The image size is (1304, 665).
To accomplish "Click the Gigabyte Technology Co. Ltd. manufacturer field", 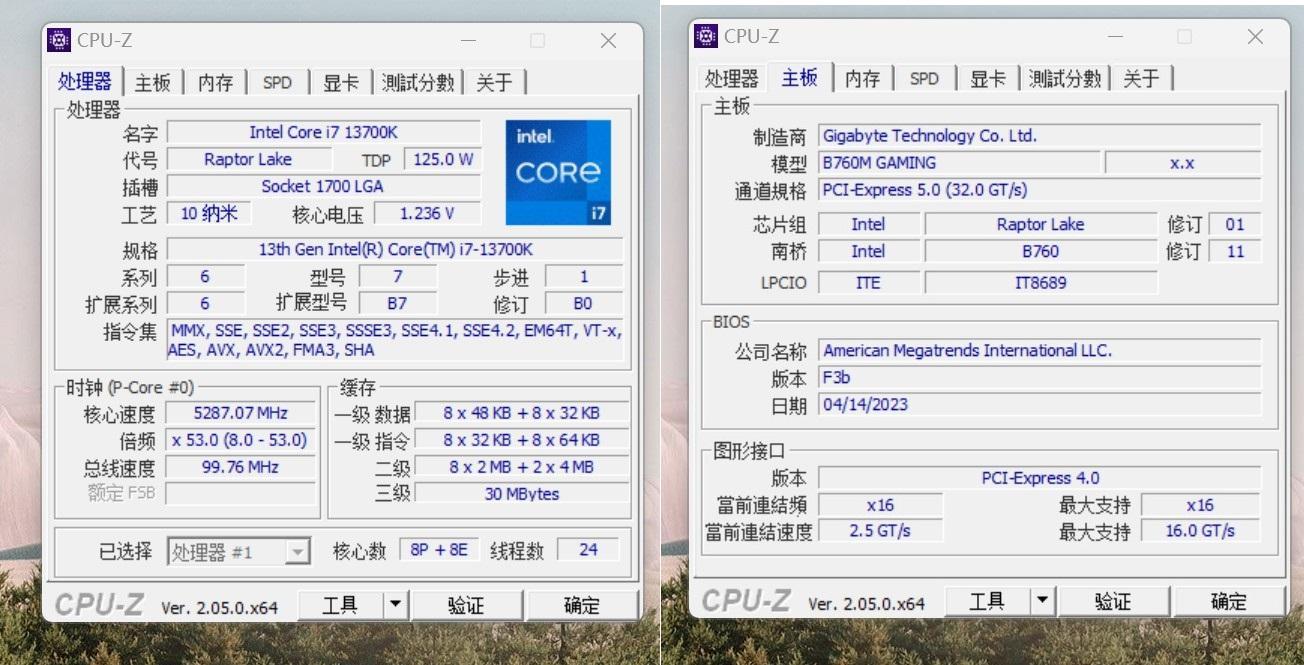I will 1040,136.
